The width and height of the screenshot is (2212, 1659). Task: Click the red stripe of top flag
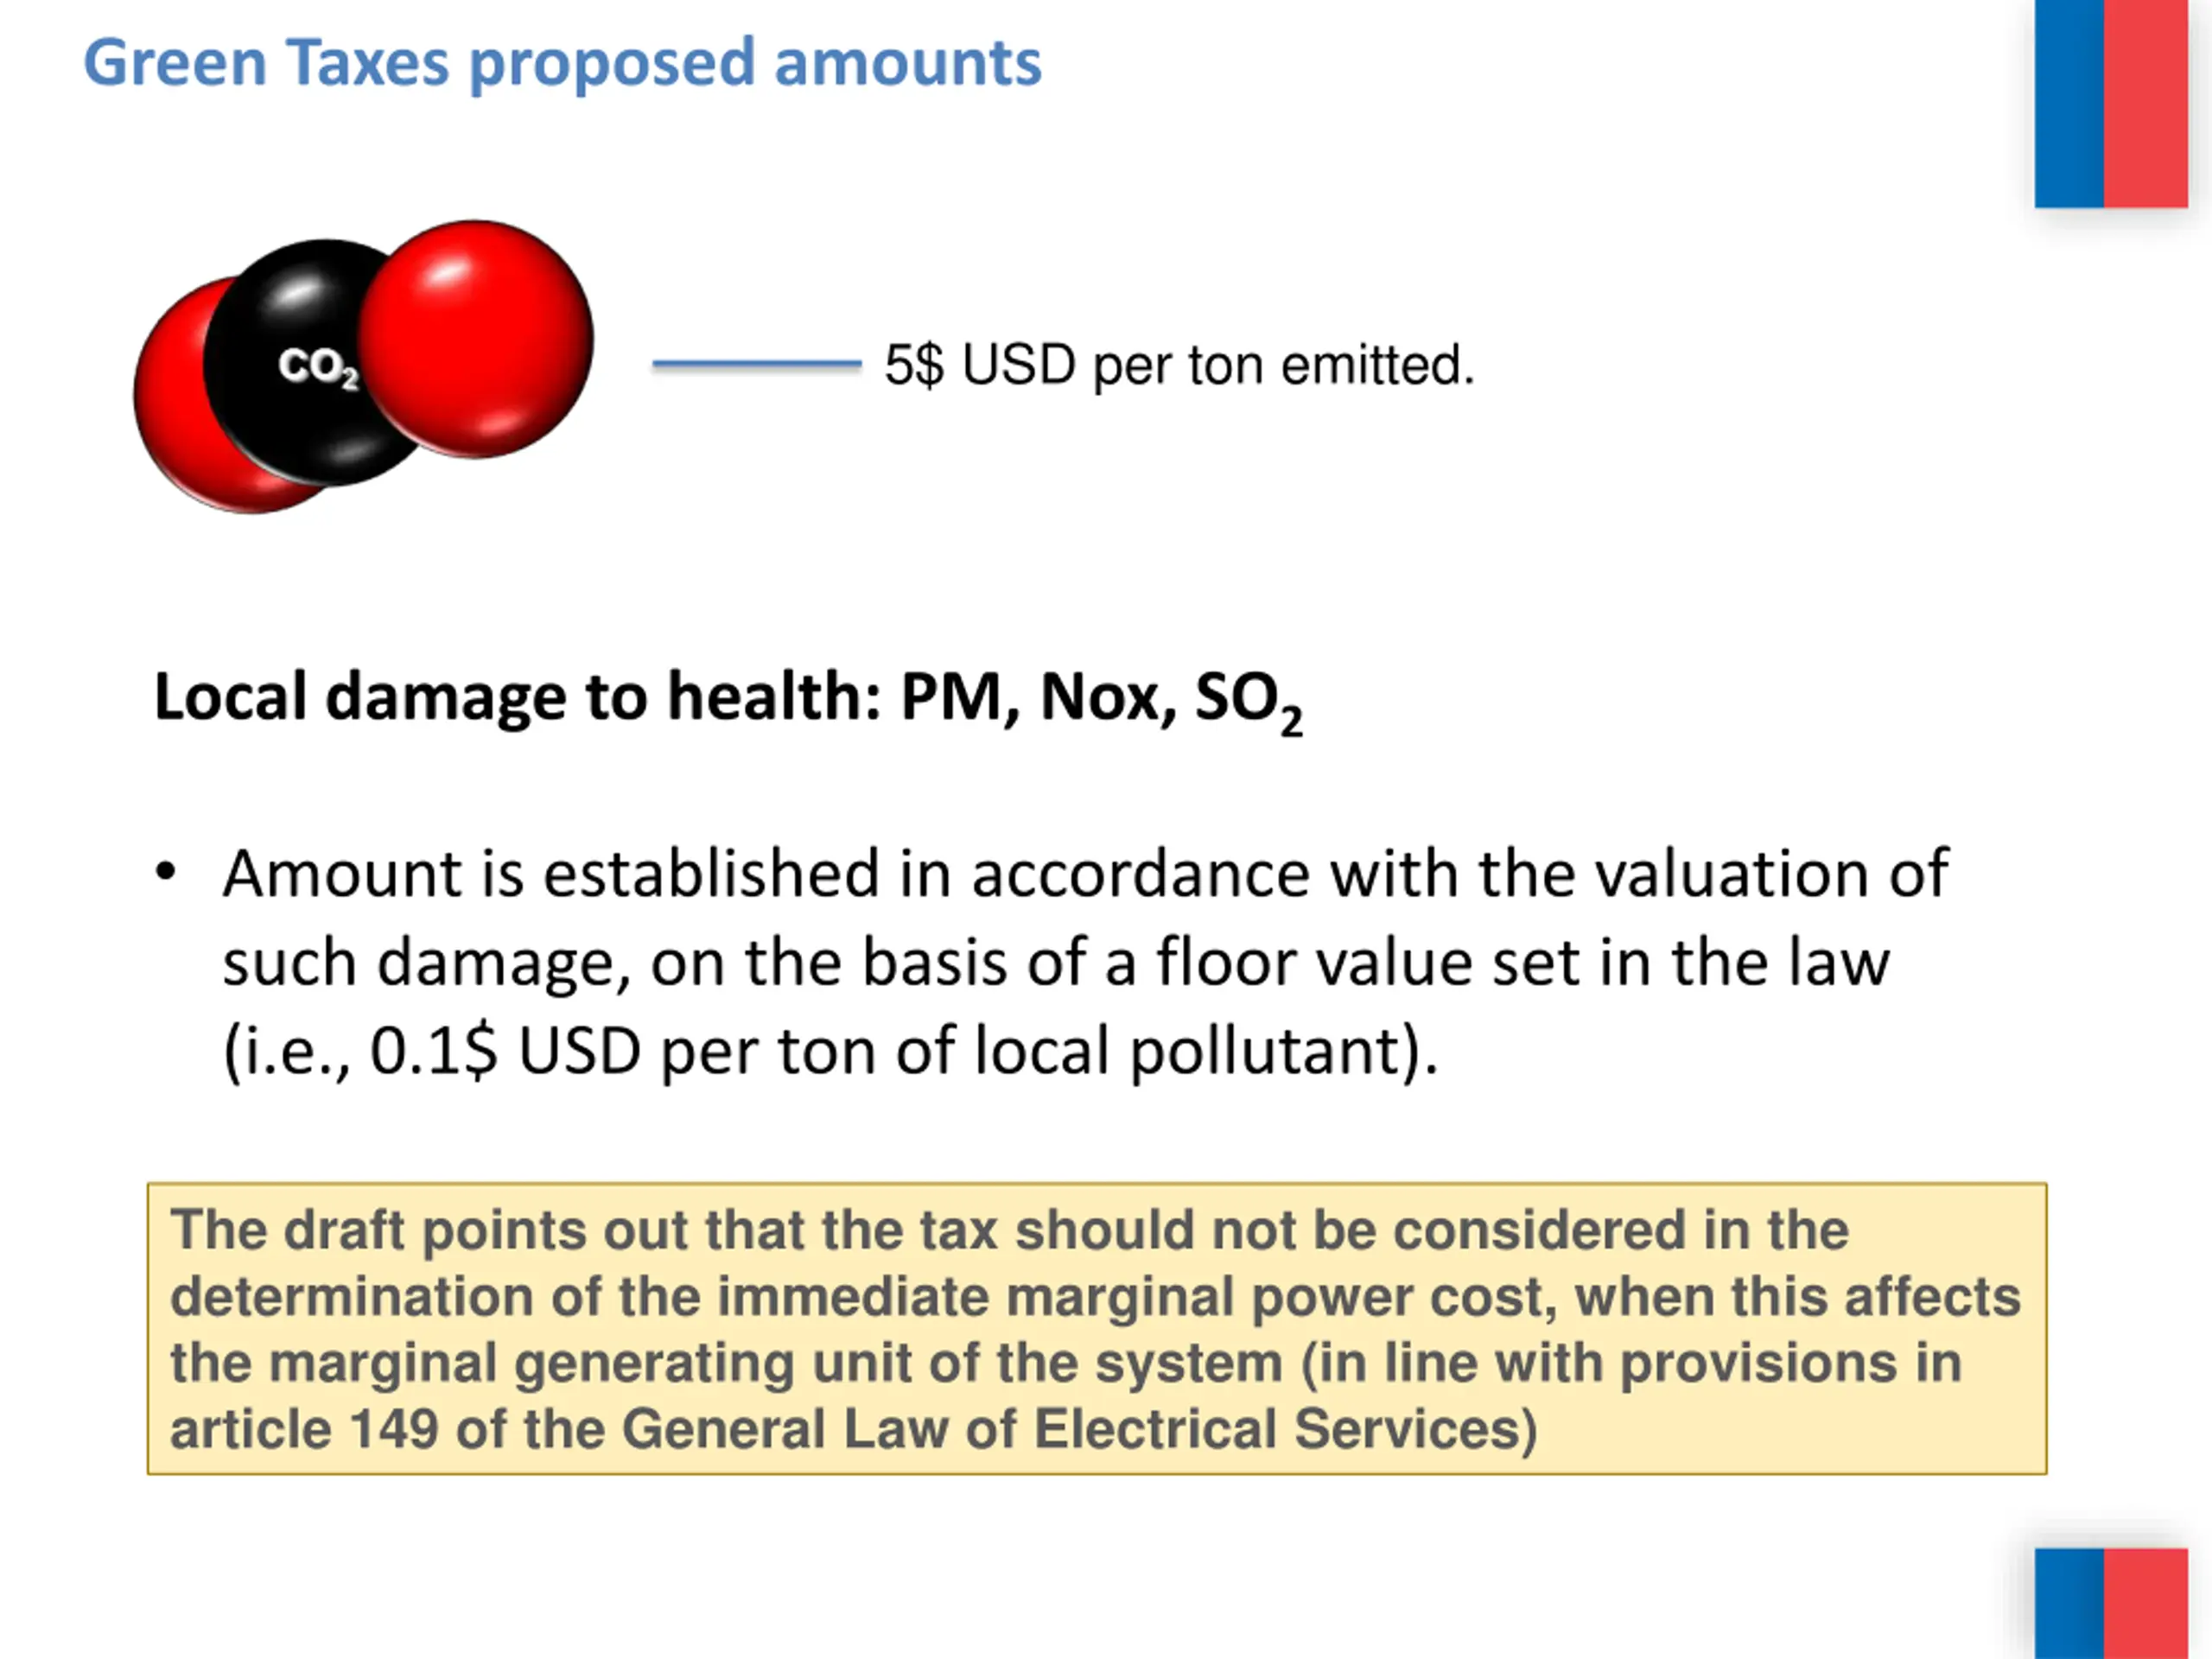click(2146, 104)
